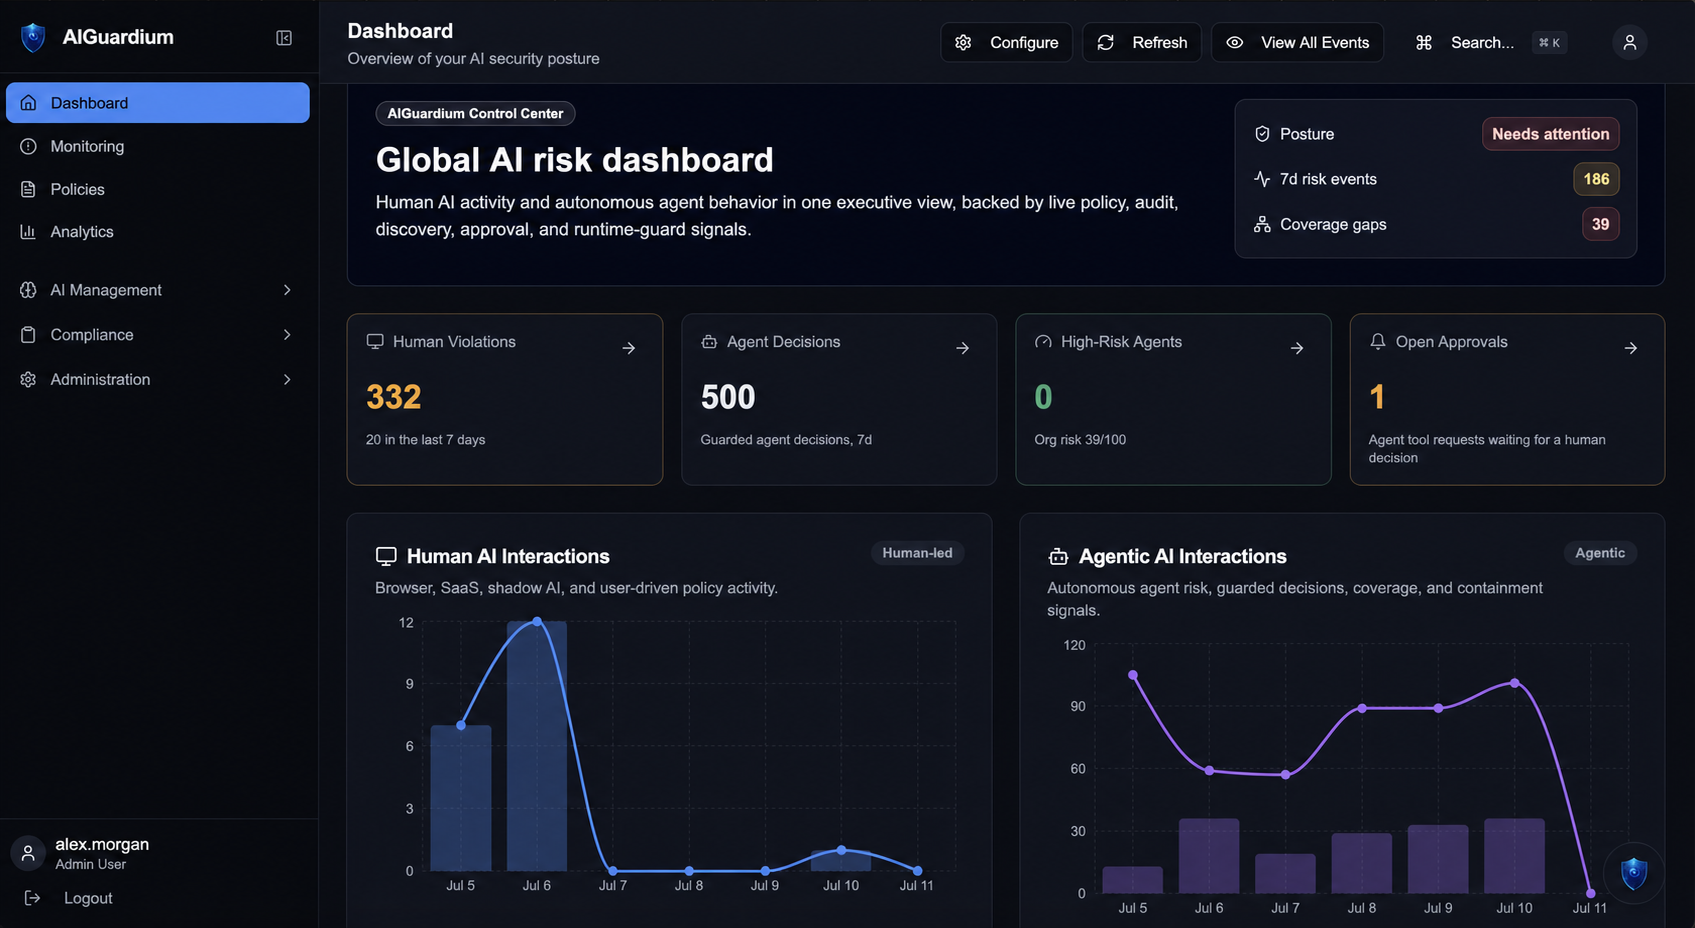The image size is (1695, 928).
Task: Go to the Dashboard menu item
Action: pyautogui.click(x=158, y=103)
